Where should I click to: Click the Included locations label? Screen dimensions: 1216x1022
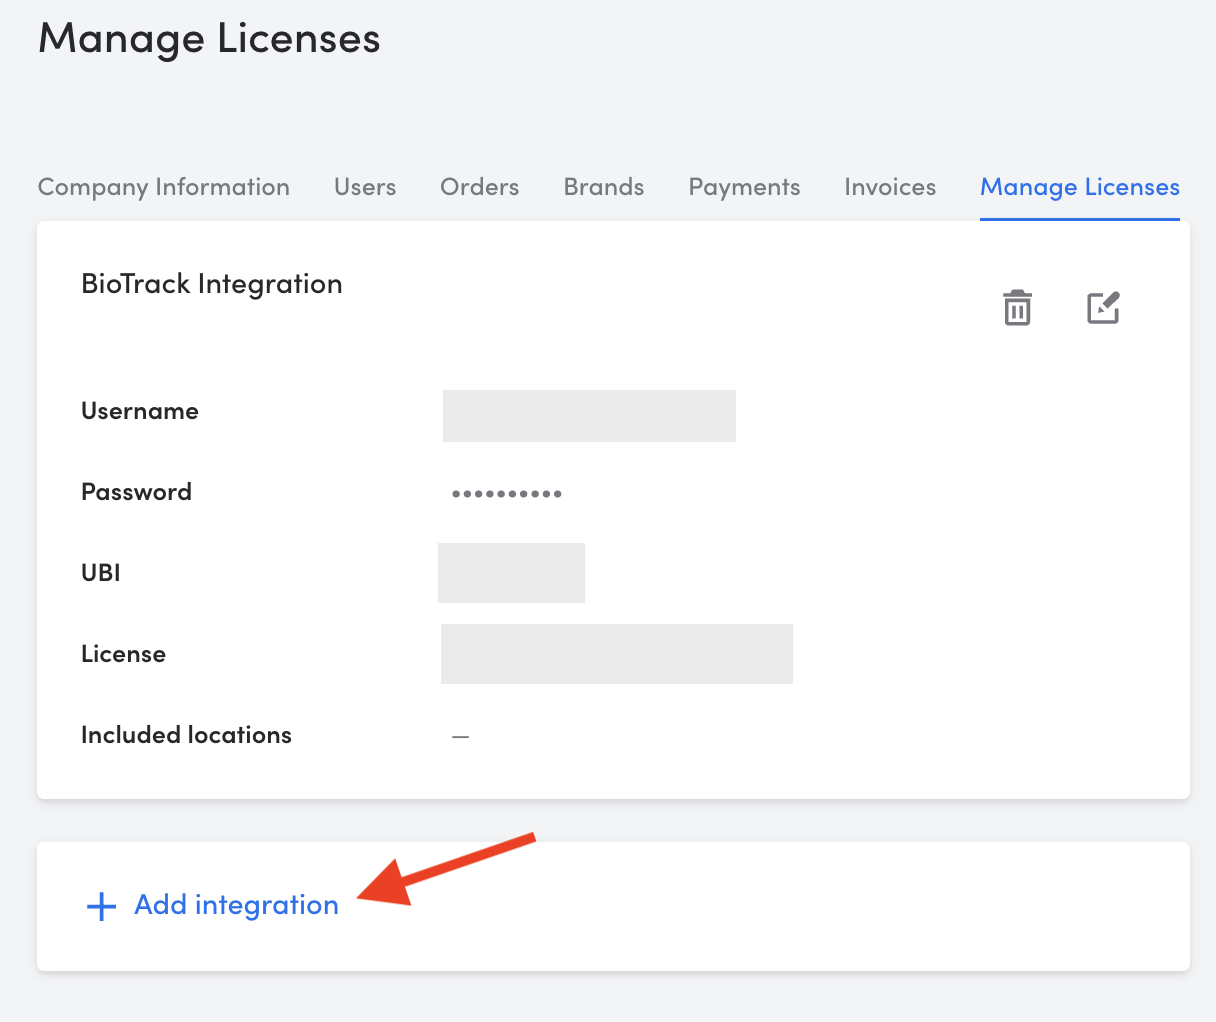[x=187, y=735]
